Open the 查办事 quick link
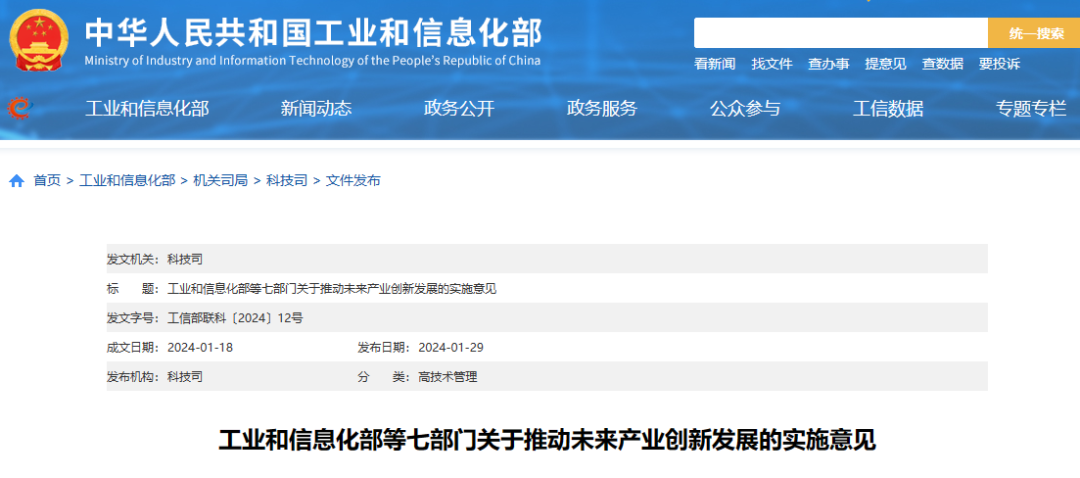 (x=829, y=64)
